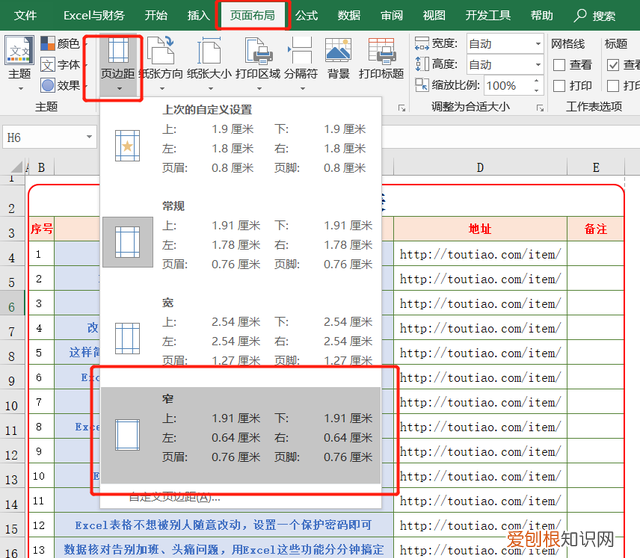Click the 数据核对告别加班 title cell

(224, 549)
